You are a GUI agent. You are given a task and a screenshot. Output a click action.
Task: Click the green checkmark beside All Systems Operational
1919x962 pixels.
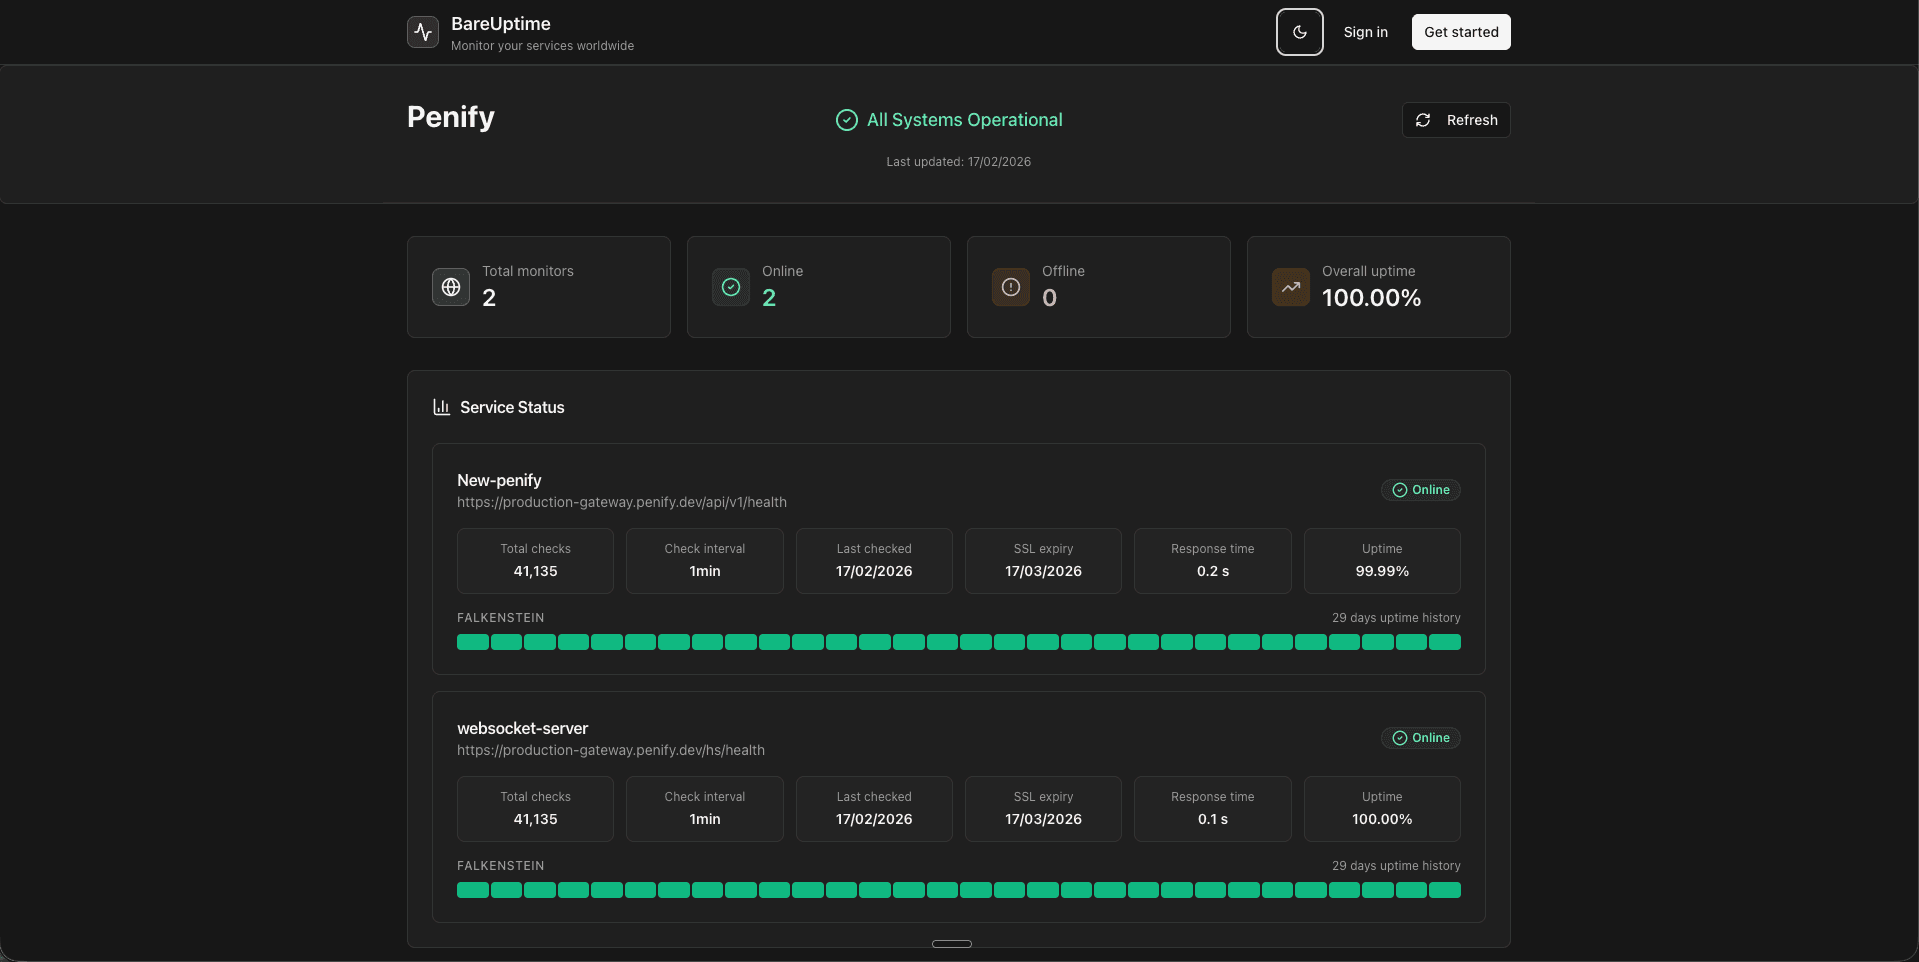(x=846, y=120)
